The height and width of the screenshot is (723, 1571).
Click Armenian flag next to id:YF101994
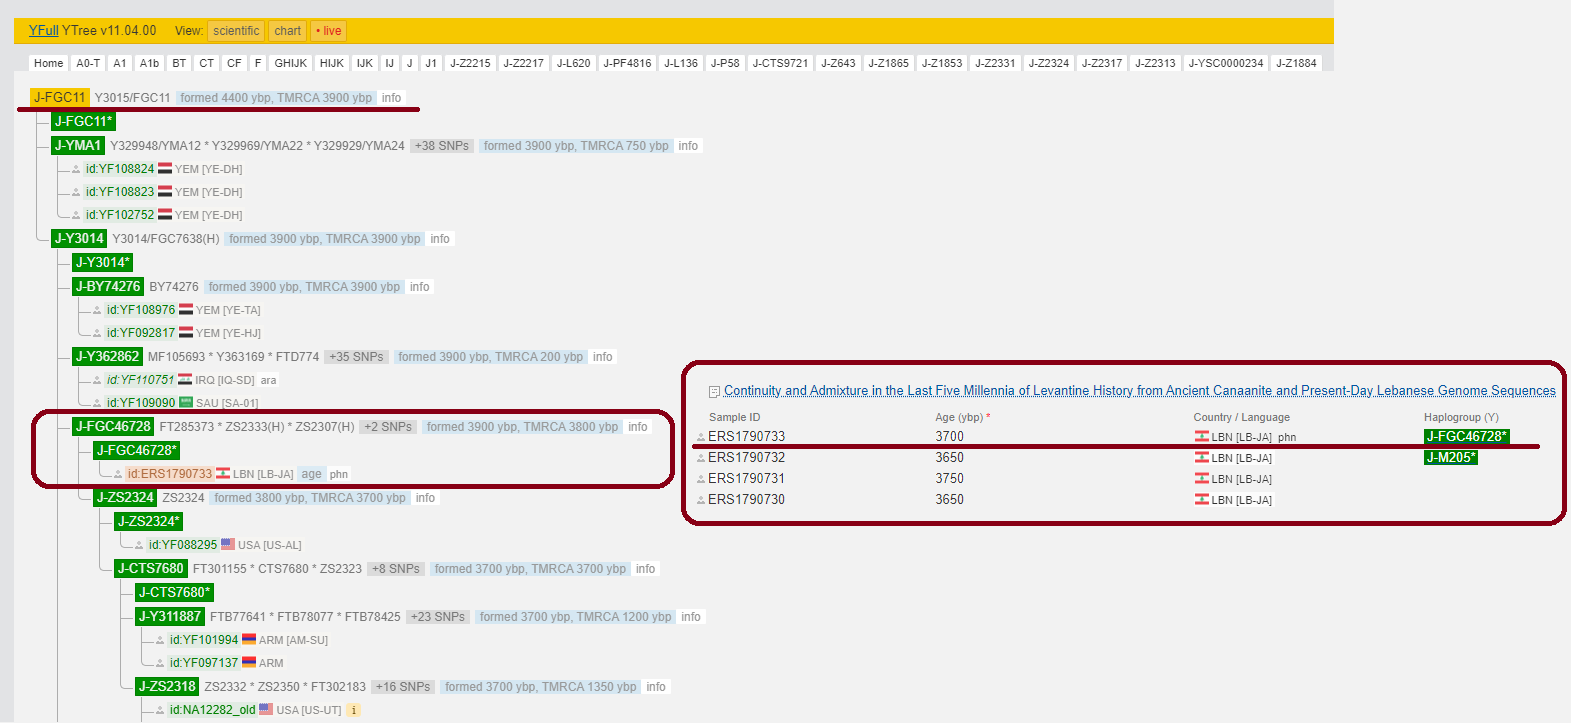click(x=249, y=640)
